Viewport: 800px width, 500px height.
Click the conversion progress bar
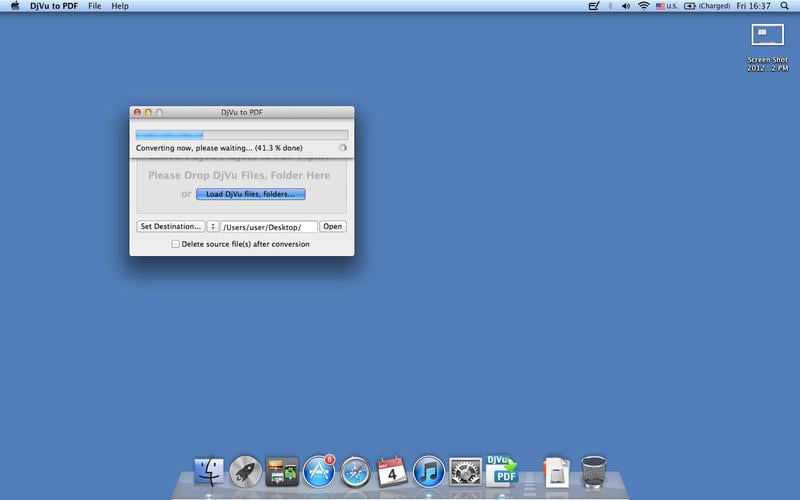pos(242,135)
